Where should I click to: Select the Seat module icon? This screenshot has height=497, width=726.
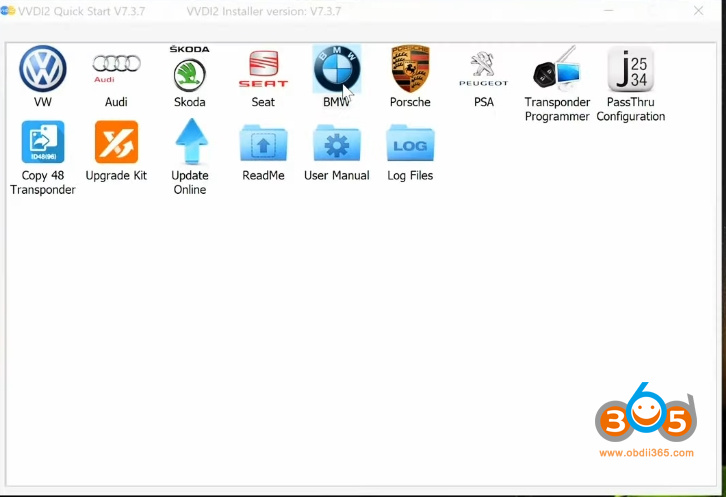(263, 70)
